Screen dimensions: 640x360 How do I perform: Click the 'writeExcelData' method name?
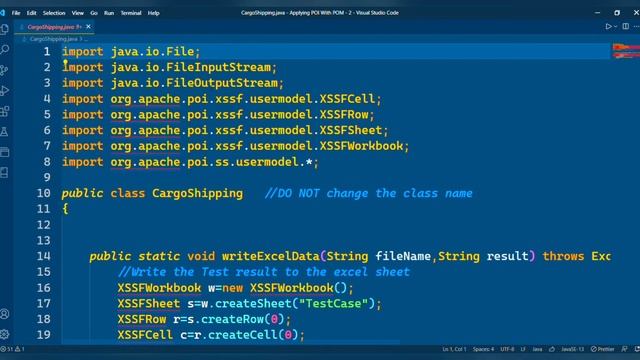coord(271,256)
